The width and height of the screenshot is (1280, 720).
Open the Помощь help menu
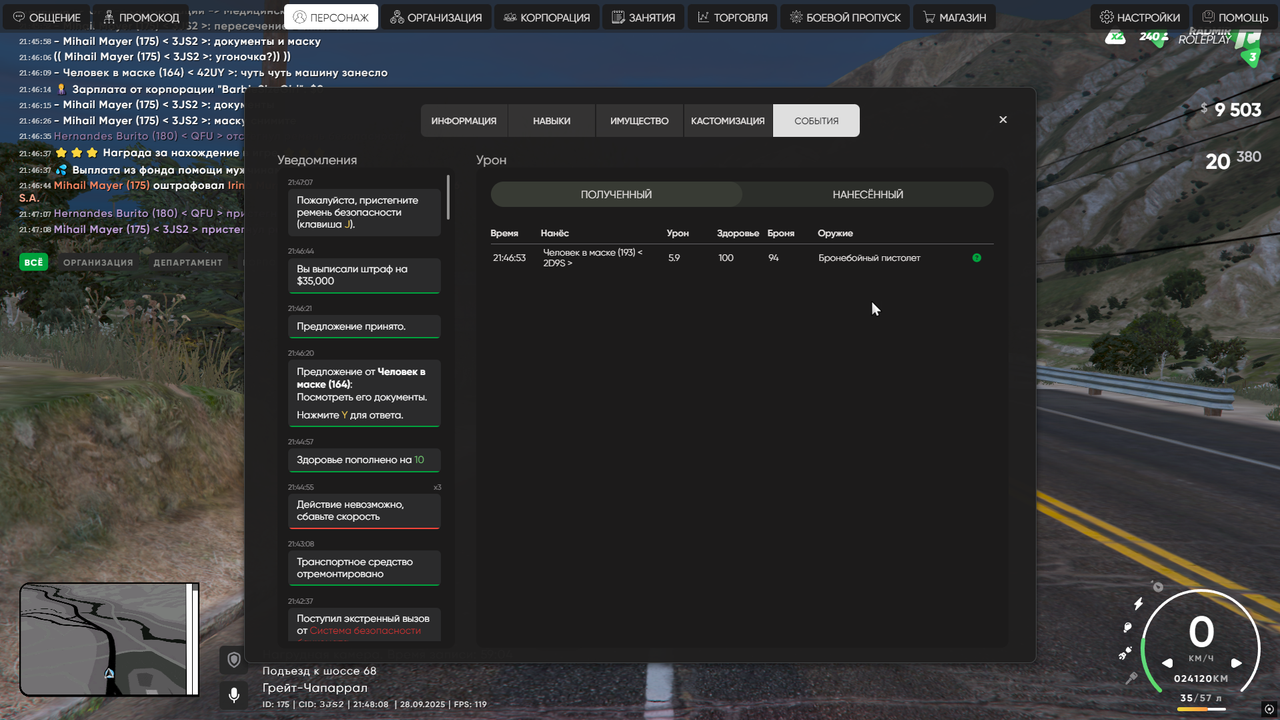[1235, 17]
